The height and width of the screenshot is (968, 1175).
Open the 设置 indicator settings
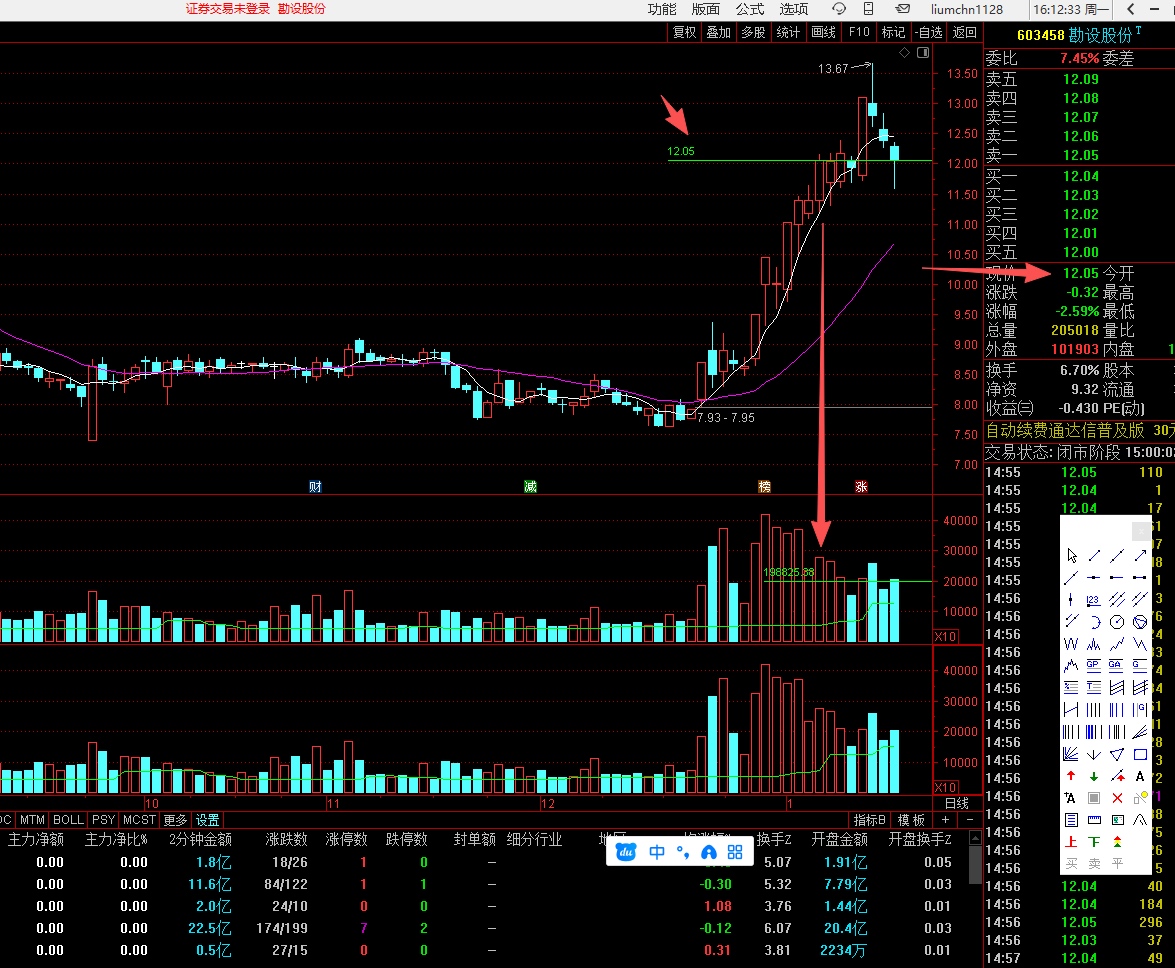tap(208, 820)
